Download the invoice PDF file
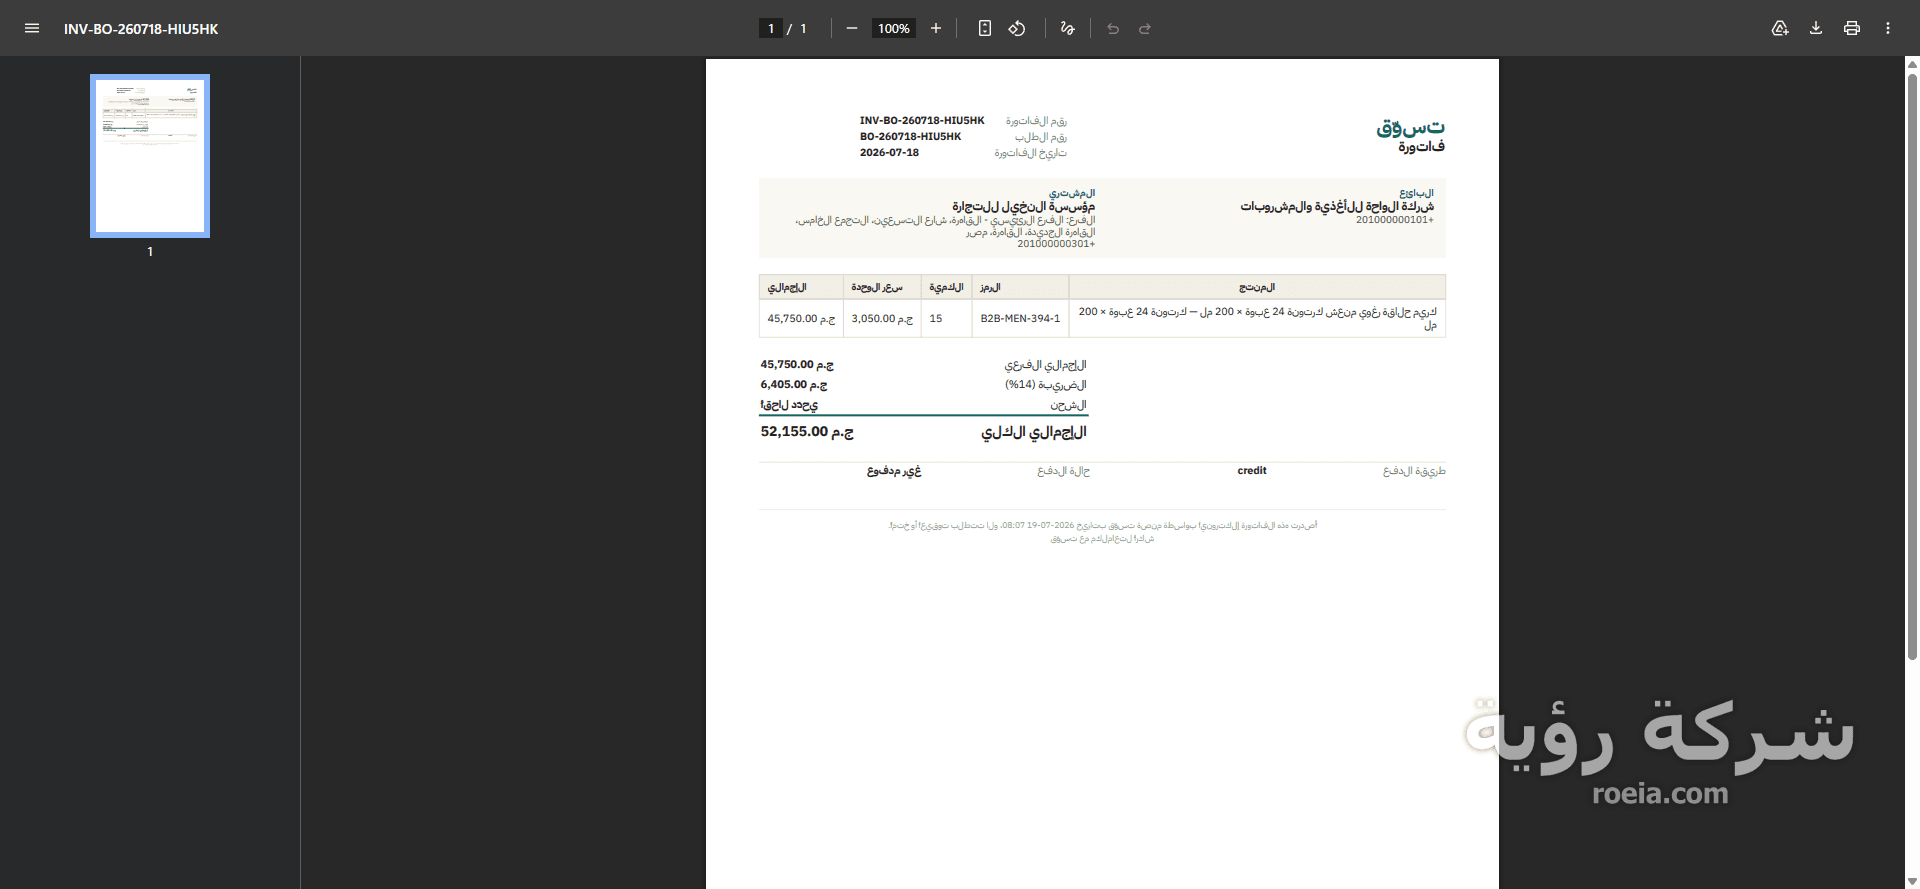This screenshot has width=1920, height=889. coord(1816,28)
